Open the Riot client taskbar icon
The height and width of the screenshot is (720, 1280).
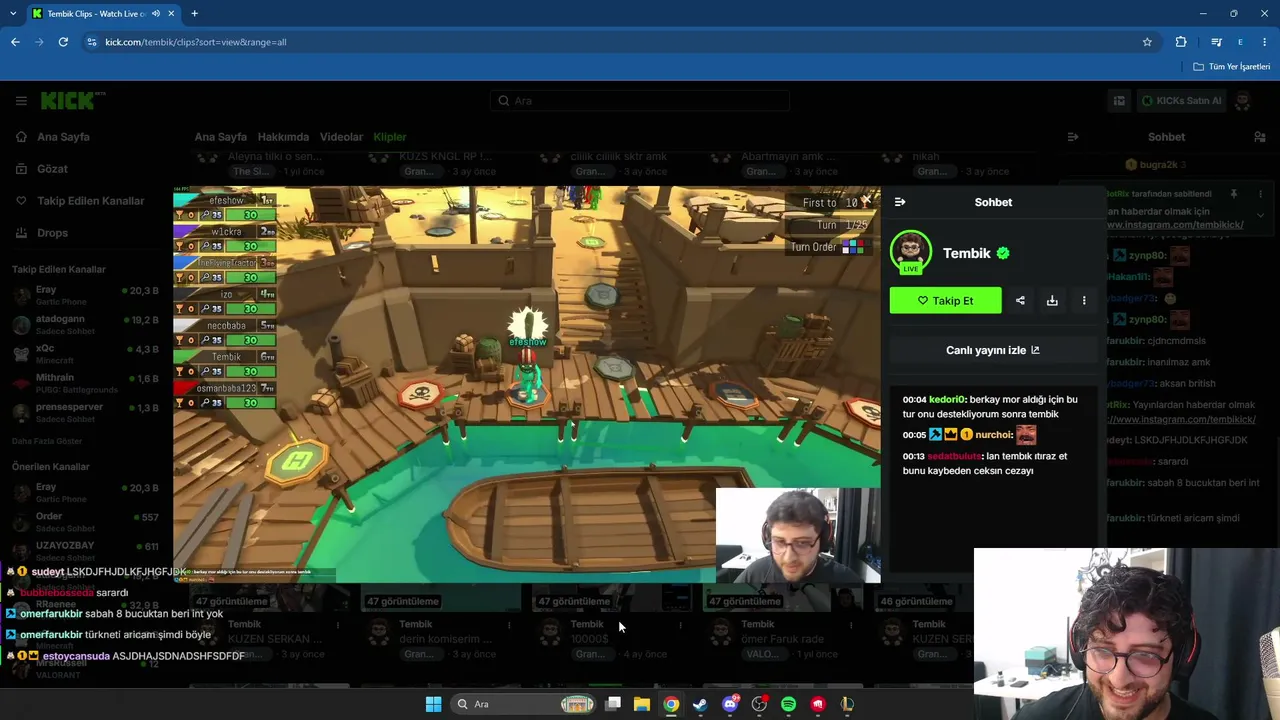[818, 704]
